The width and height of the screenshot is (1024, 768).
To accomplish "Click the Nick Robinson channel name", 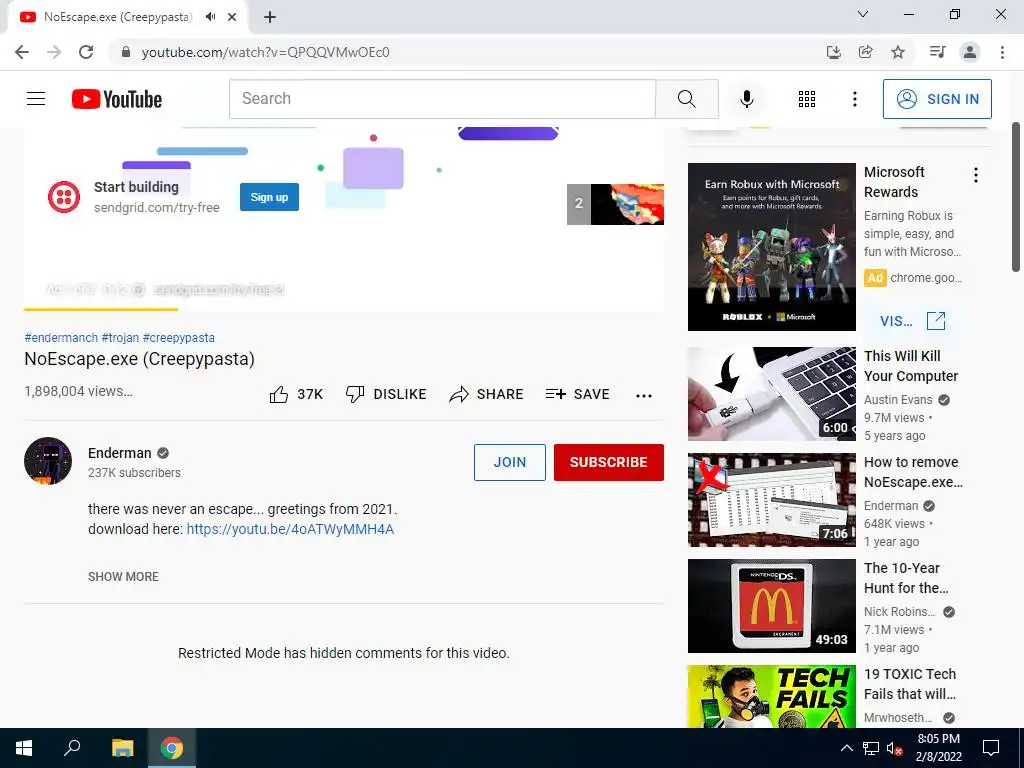I will [x=899, y=612].
